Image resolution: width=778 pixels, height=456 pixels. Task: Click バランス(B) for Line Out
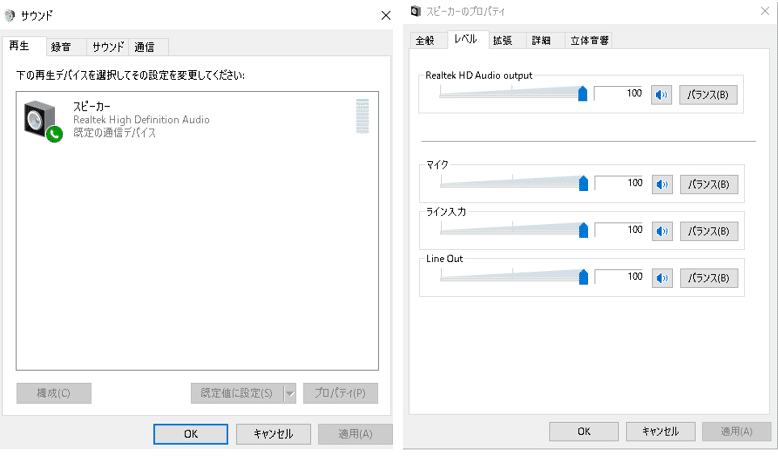[x=709, y=278]
